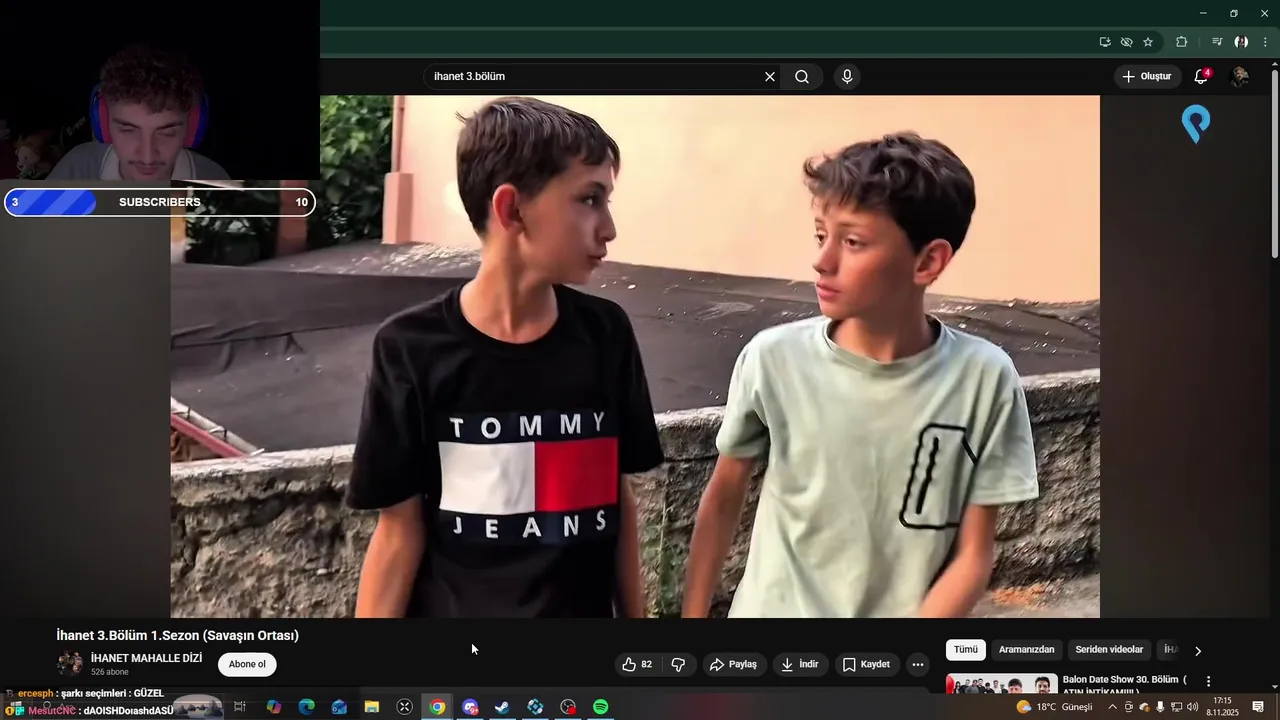
Task: Open taskbar clock 17:15
Action: (1222, 701)
